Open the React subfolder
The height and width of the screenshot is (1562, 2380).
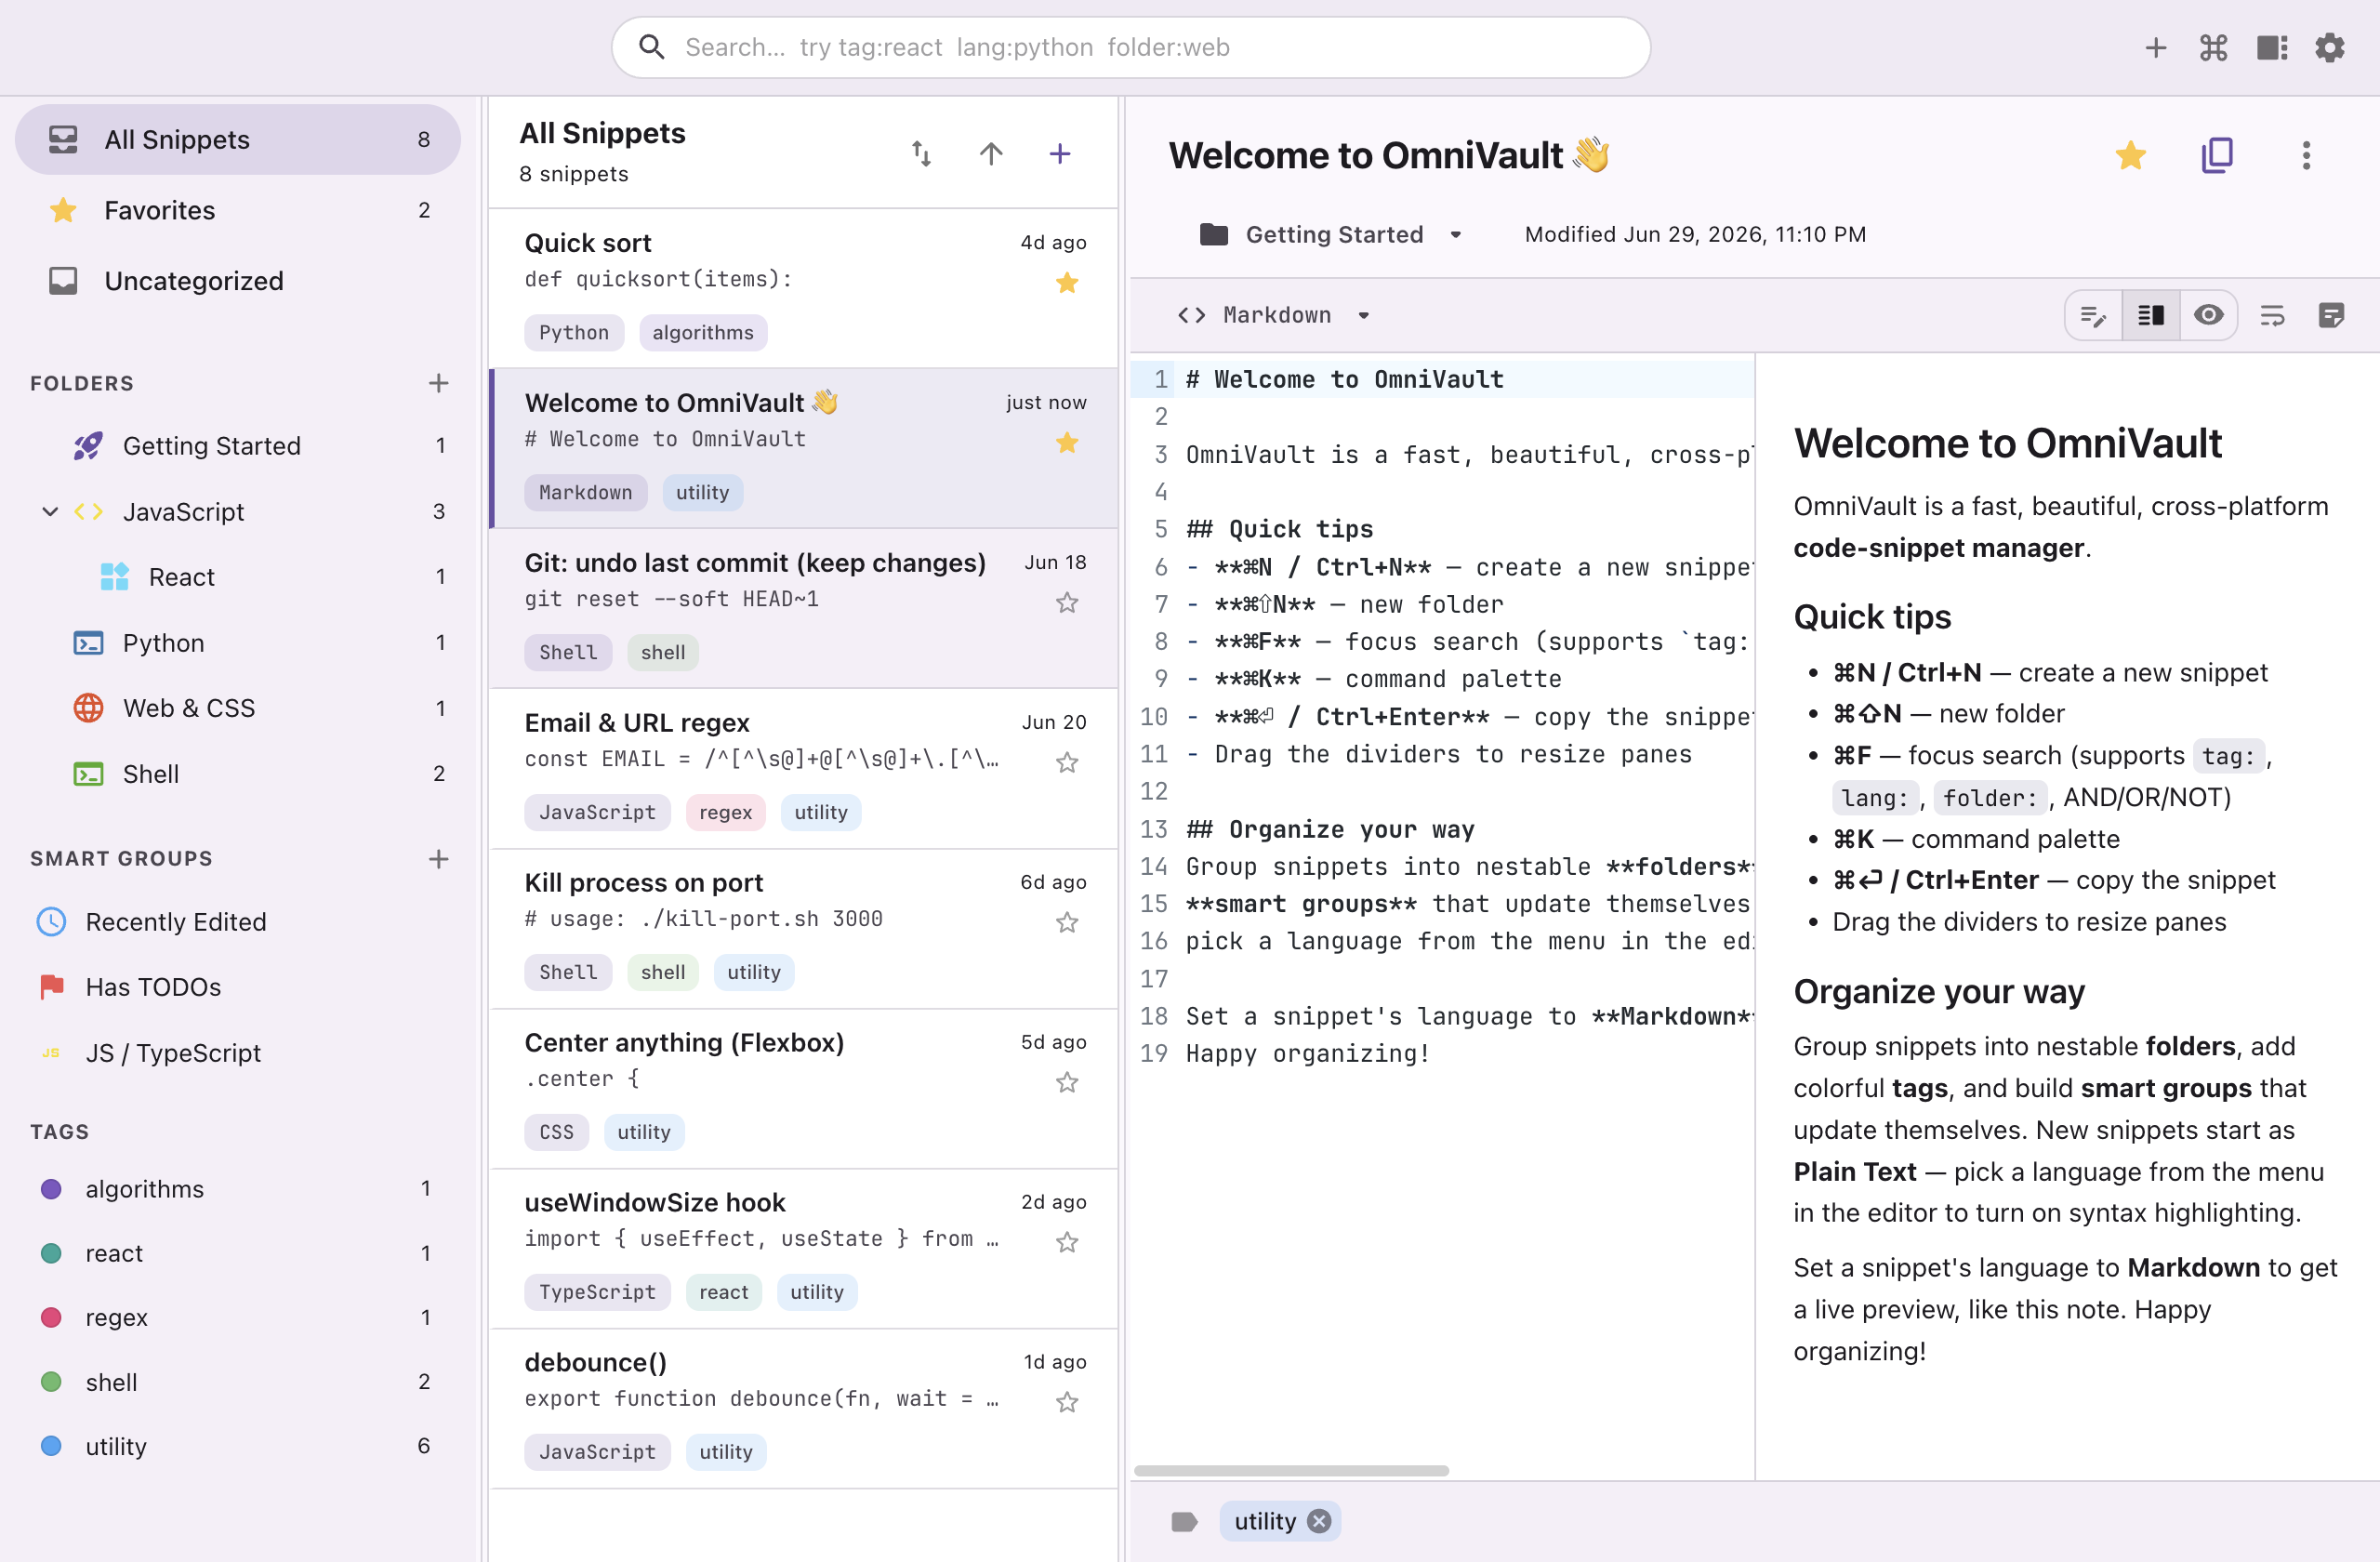coord(238,577)
